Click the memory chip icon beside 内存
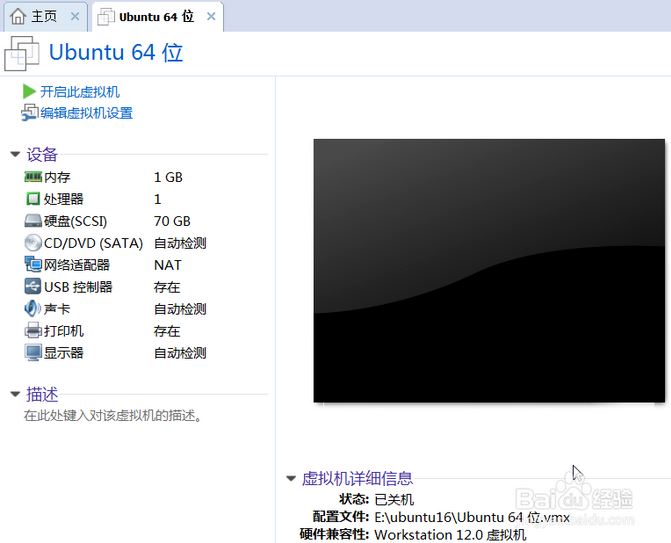Image resolution: width=671 pixels, height=543 pixels. click(x=33, y=177)
